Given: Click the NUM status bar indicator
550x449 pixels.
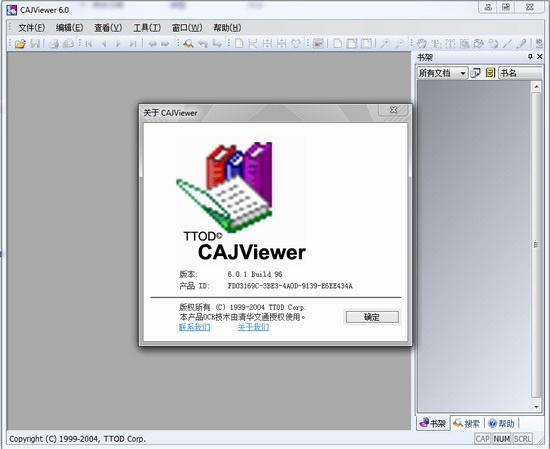Looking at the screenshot, I should [x=502, y=439].
